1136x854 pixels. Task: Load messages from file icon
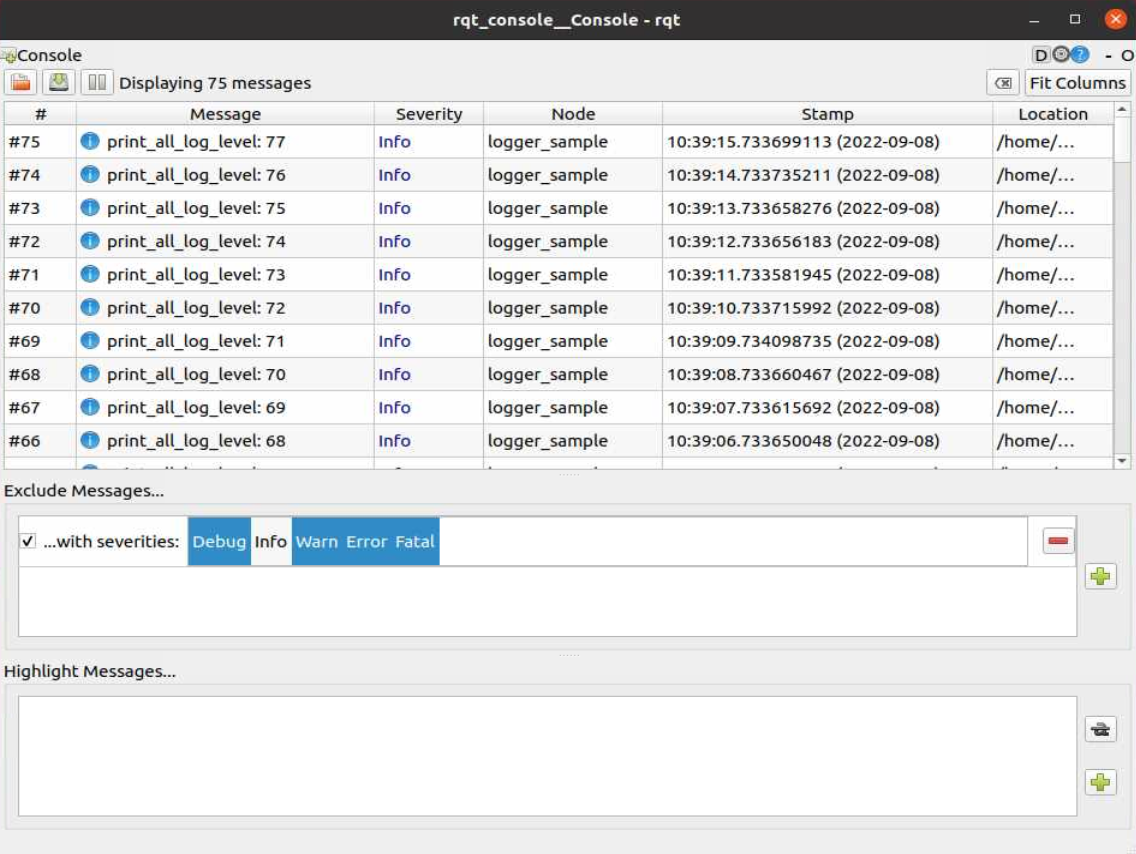pos(21,83)
